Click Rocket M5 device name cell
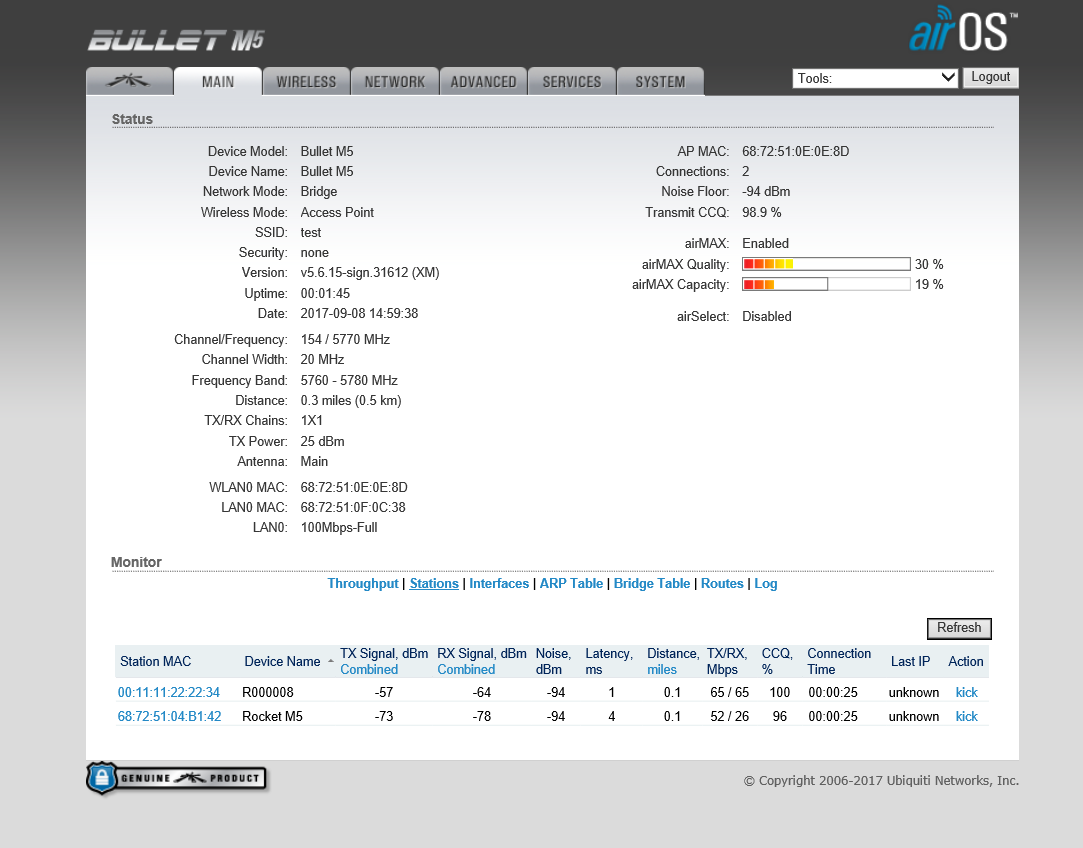Image resolution: width=1083 pixels, height=848 pixels. pos(272,716)
